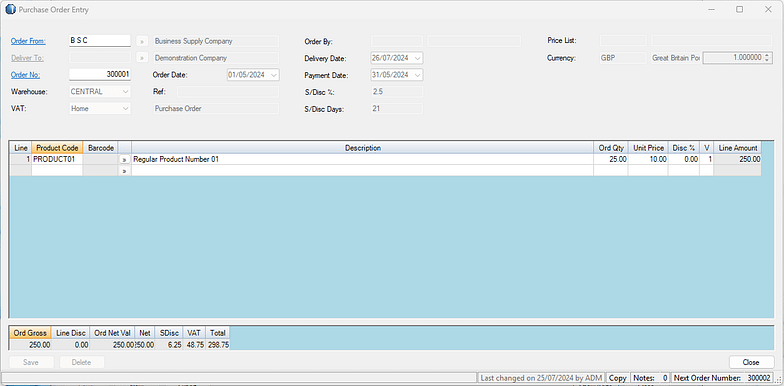Select the PRODUCT01 product code cell
This screenshot has height=386, width=784.
57,160
